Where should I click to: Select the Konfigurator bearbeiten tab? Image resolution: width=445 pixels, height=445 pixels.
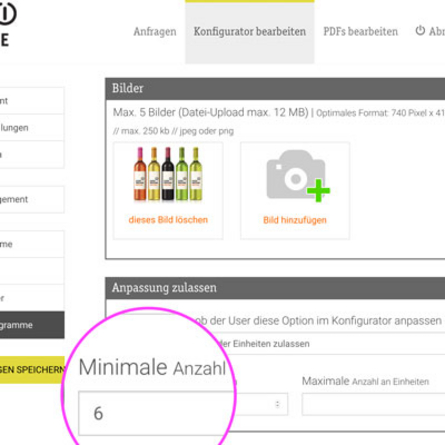[x=250, y=32]
